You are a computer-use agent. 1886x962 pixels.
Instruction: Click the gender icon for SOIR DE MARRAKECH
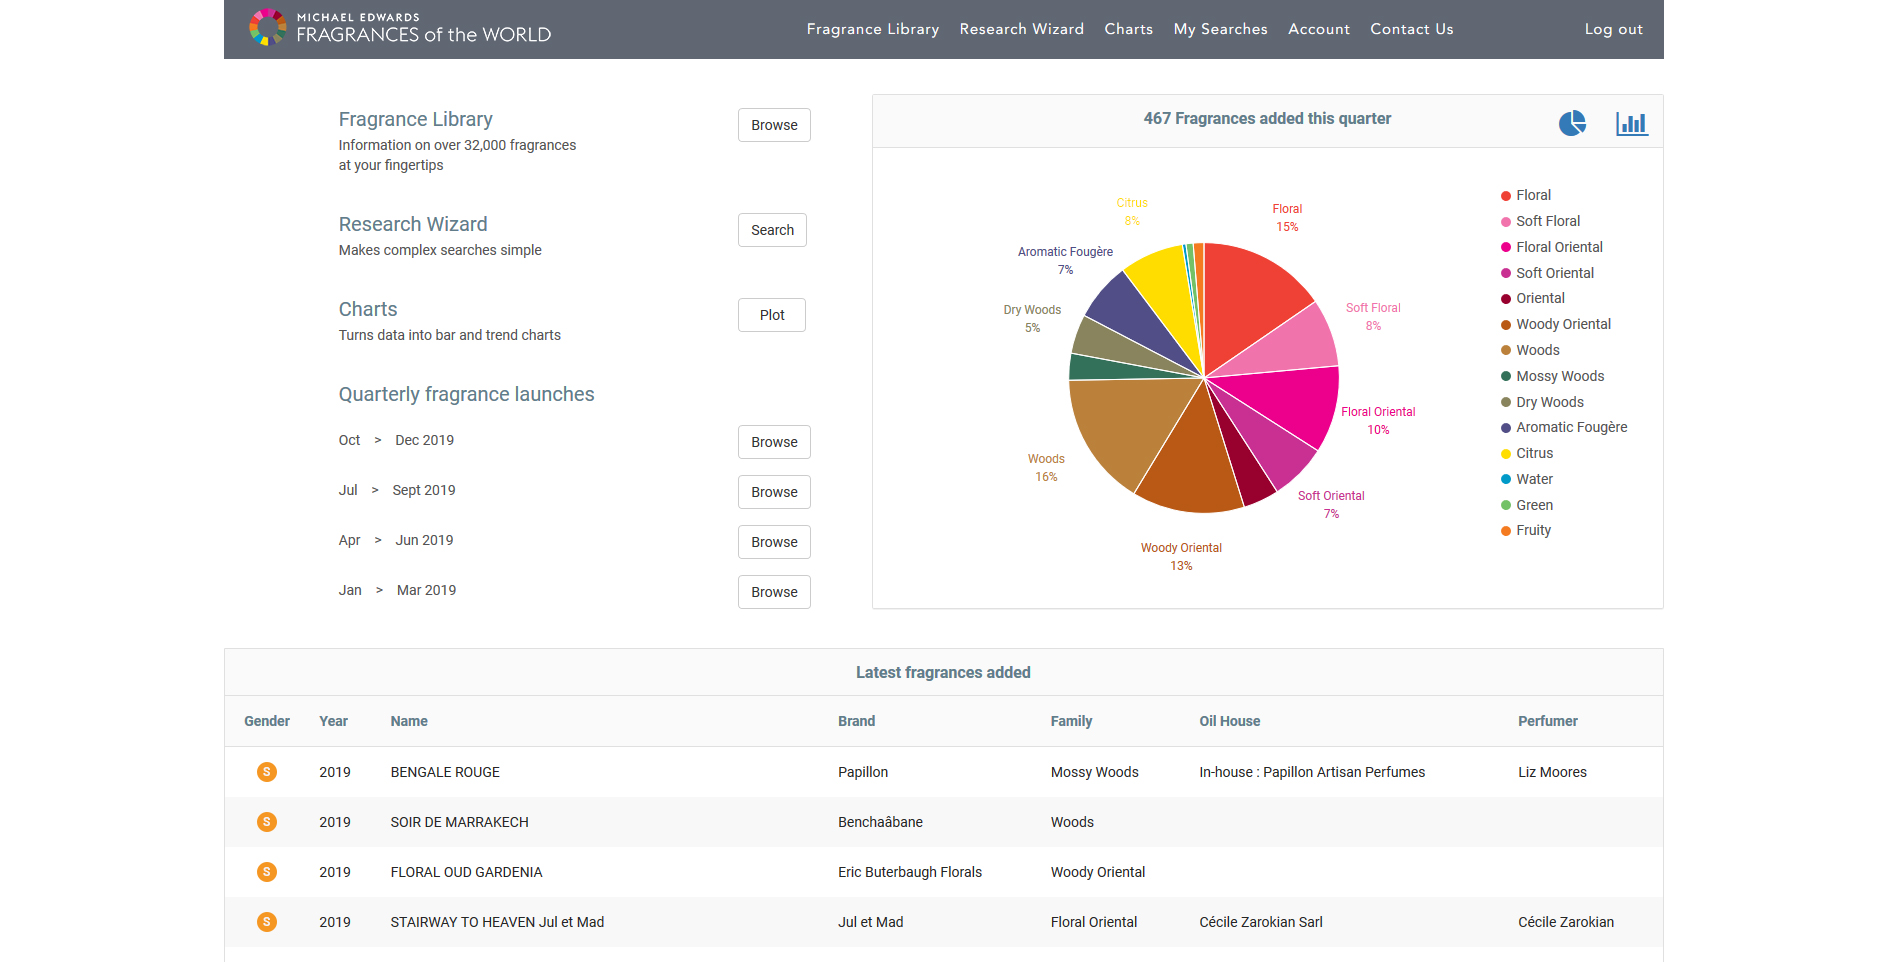click(x=267, y=822)
